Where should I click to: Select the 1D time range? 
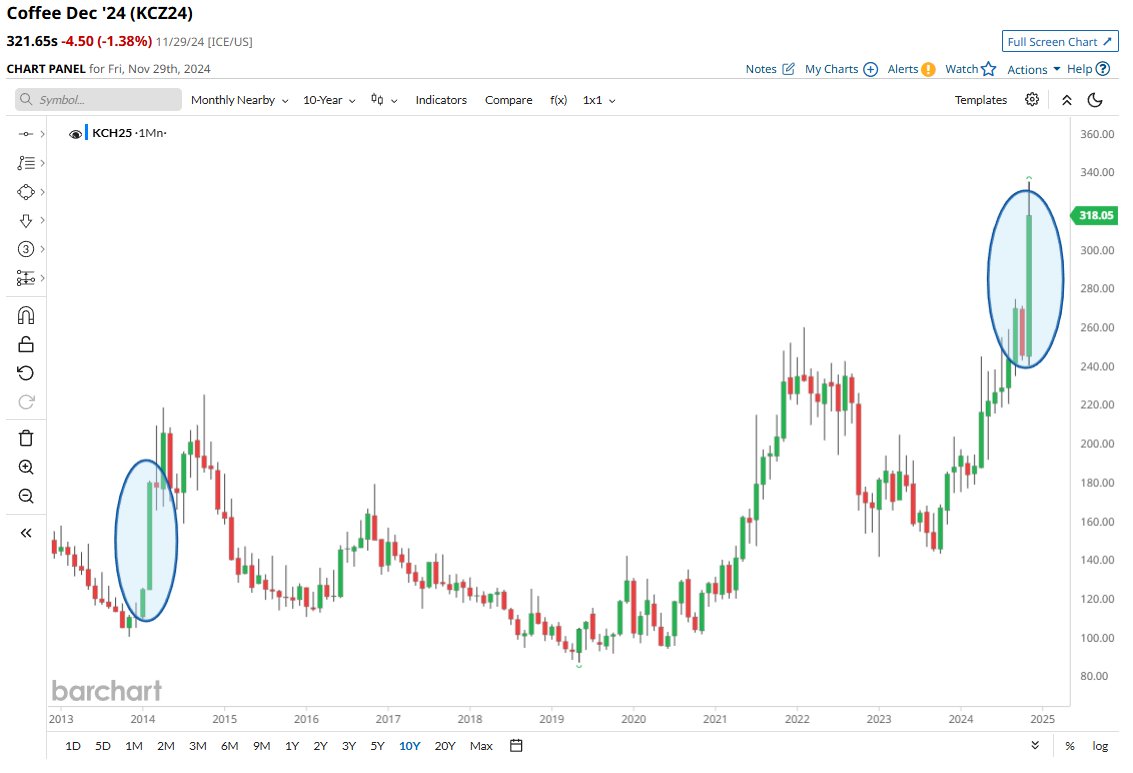click(x=73, y=746)
